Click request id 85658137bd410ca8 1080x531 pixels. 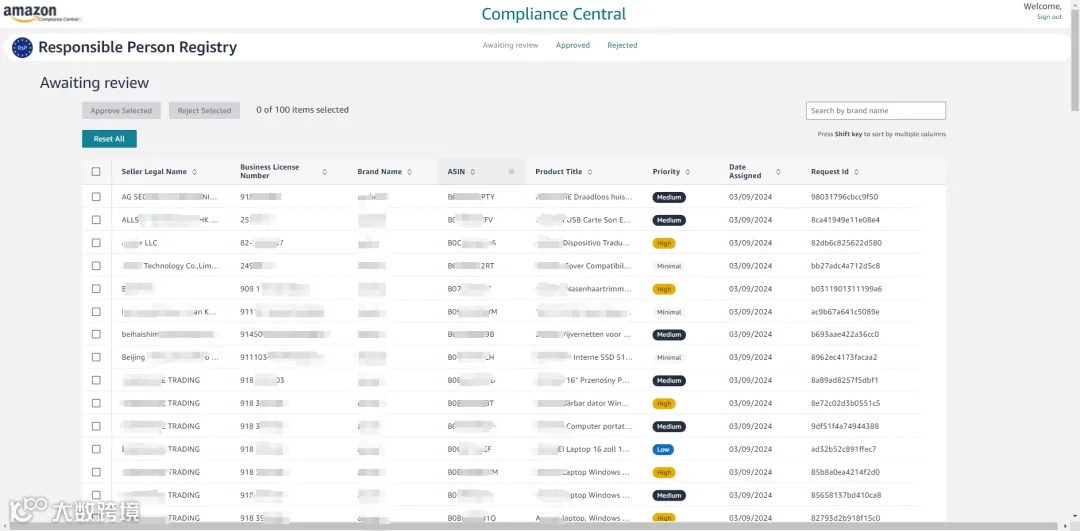click(846, 495)
